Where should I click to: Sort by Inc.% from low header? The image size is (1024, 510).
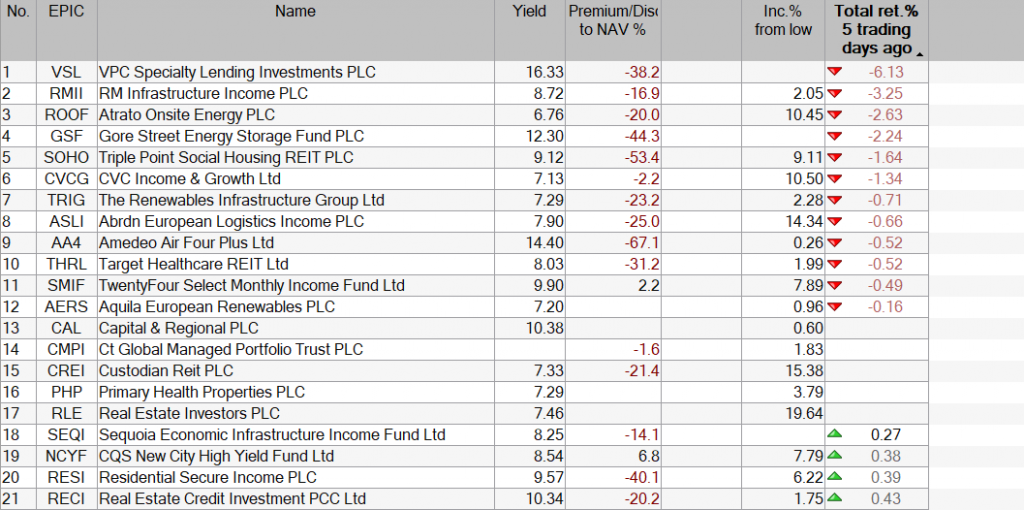(x=783, y=31)
